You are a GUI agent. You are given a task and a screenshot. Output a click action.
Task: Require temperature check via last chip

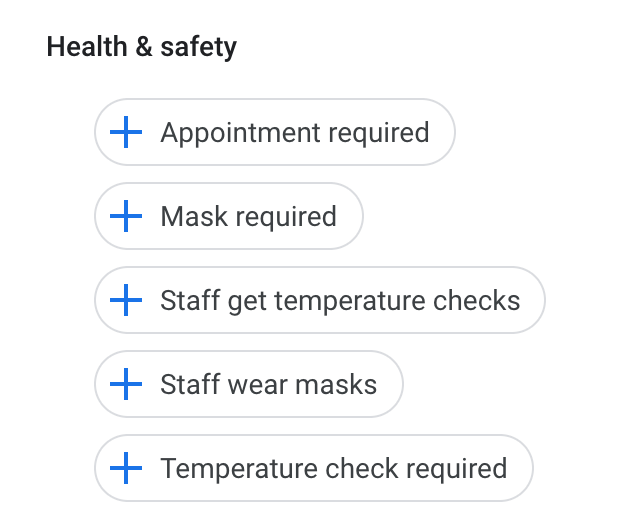pos(314,468)
